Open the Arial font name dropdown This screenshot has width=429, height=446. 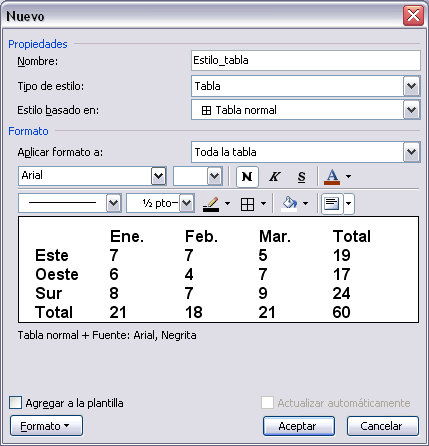click(x=158, y=176)
